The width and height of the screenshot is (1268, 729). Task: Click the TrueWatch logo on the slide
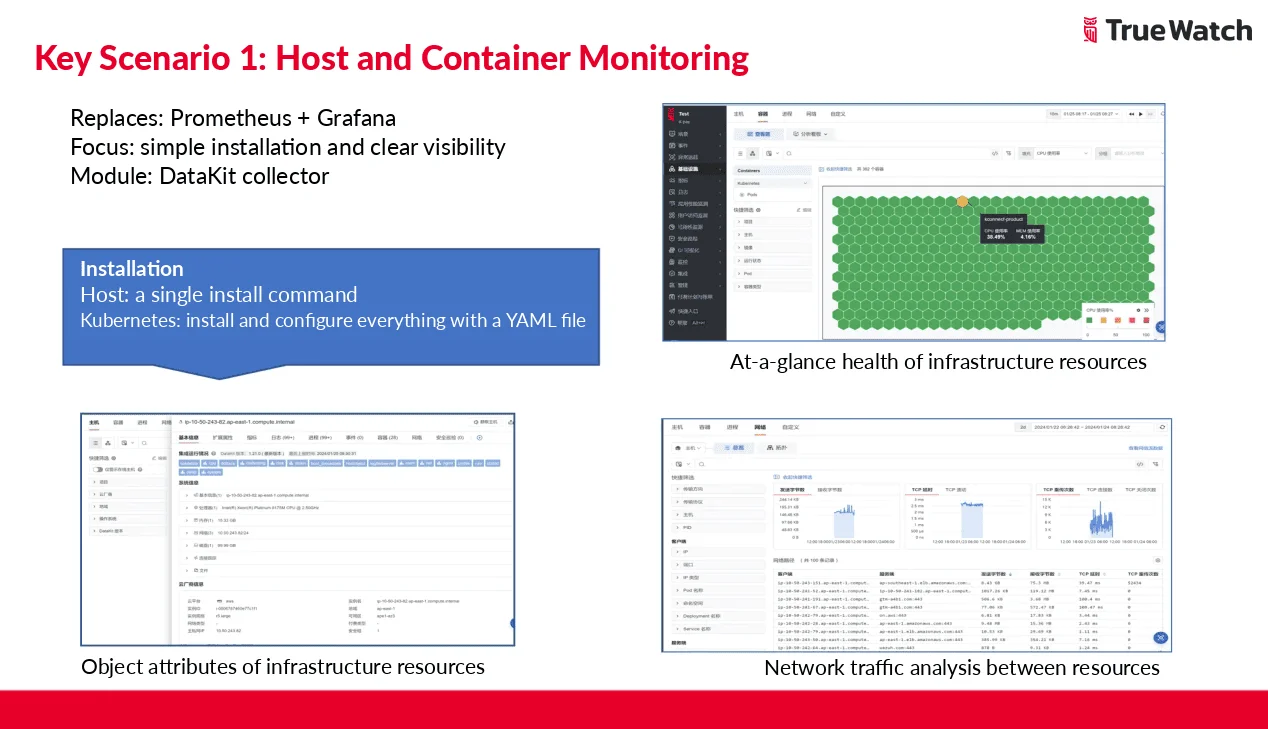click(1167, 30)
